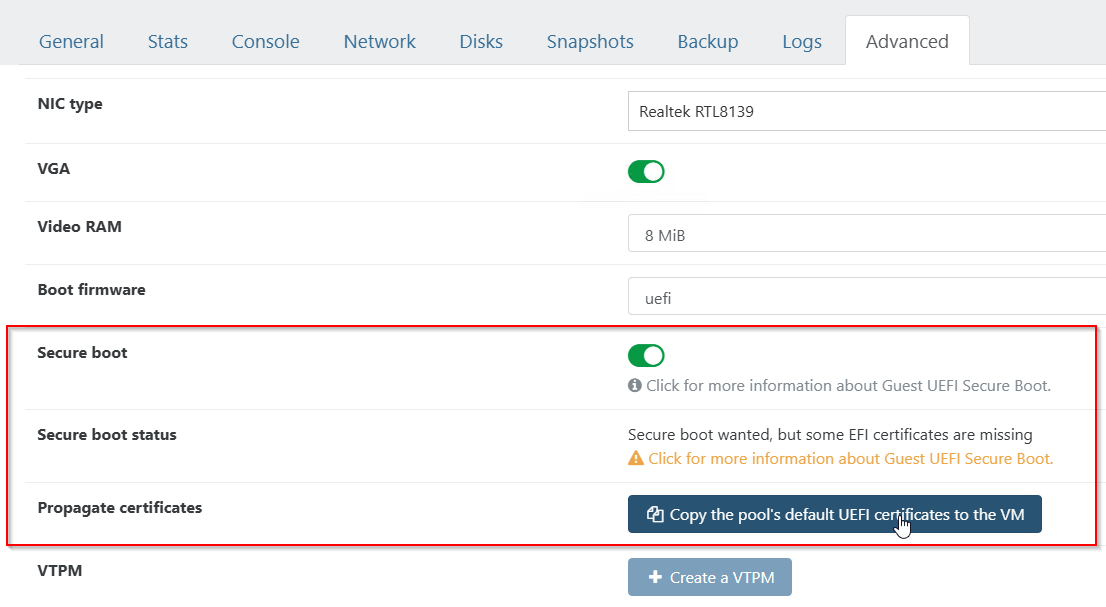The image size is (1106, 607).
Task: Open the Snapshots tab
Action: [590, 42]
